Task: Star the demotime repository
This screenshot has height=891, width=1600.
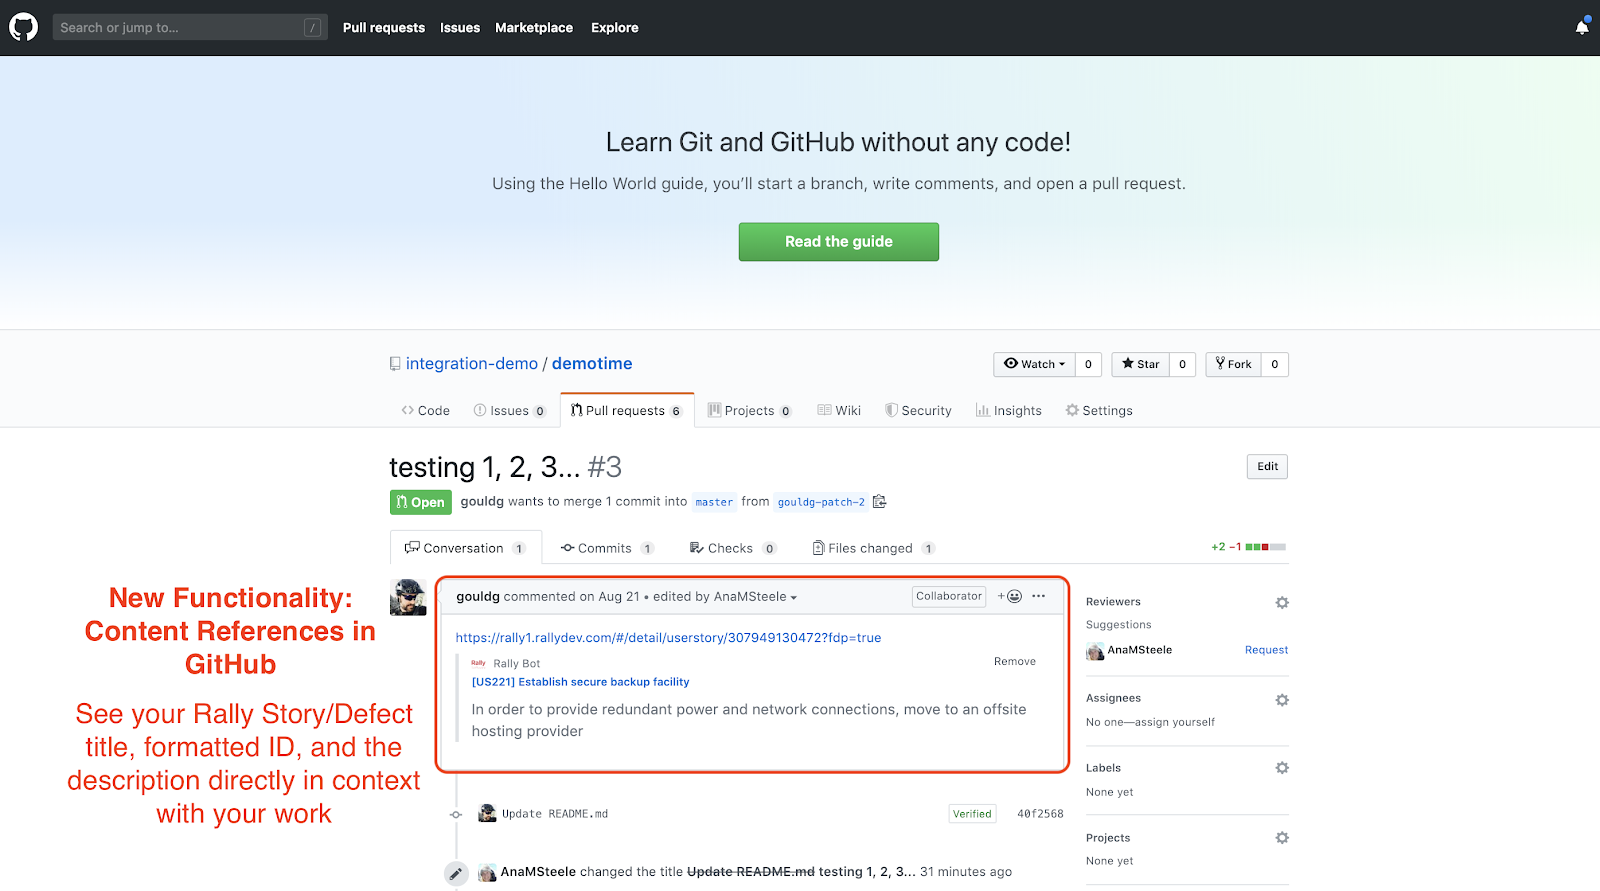Action: (x=1141, y=365)
